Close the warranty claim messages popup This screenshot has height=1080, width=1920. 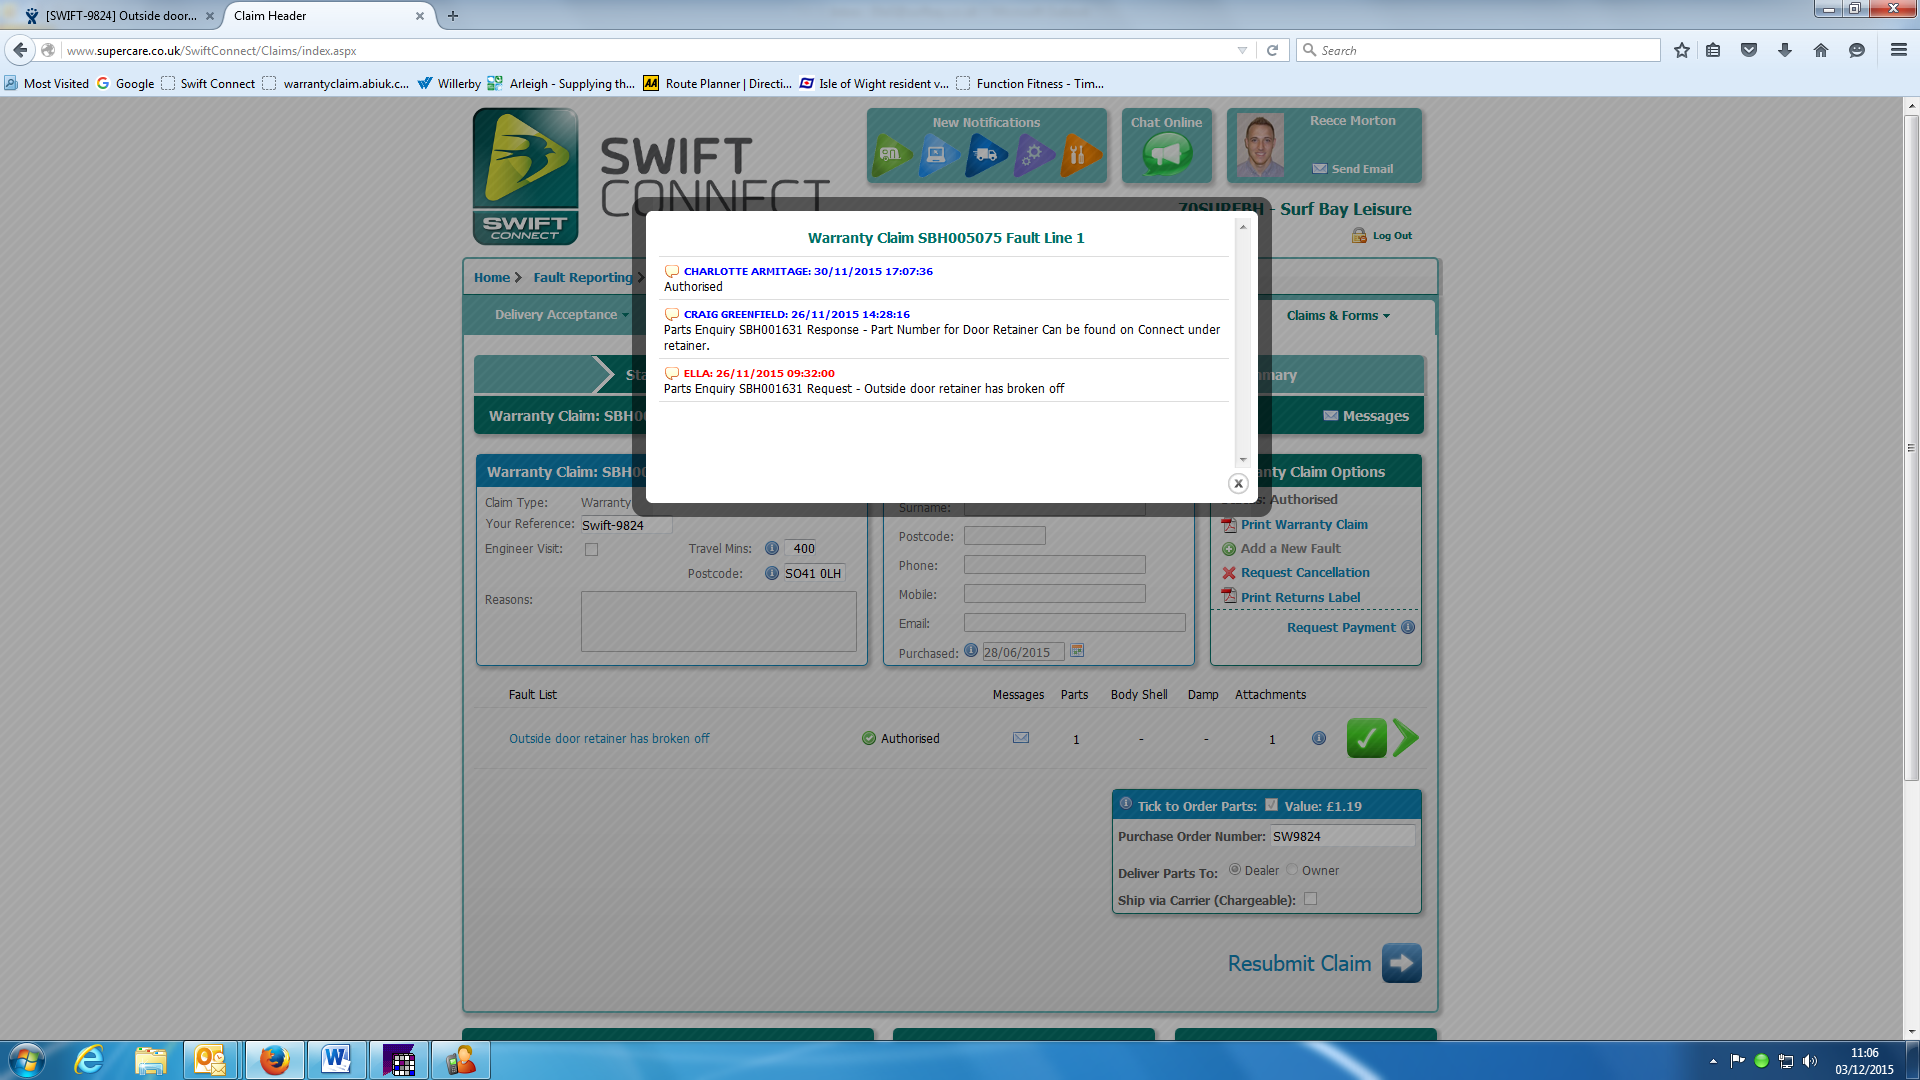(1238, 484)
